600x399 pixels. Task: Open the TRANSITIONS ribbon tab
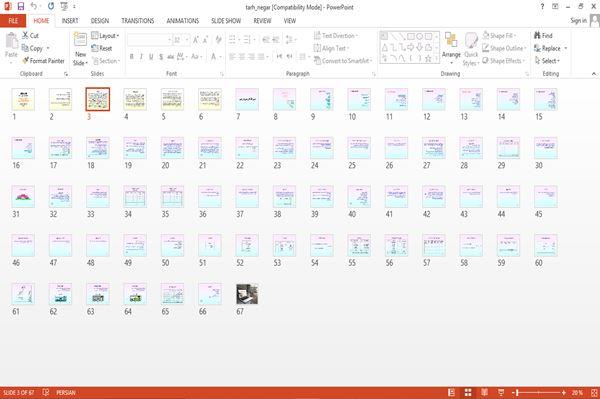(x=137, y=21)
